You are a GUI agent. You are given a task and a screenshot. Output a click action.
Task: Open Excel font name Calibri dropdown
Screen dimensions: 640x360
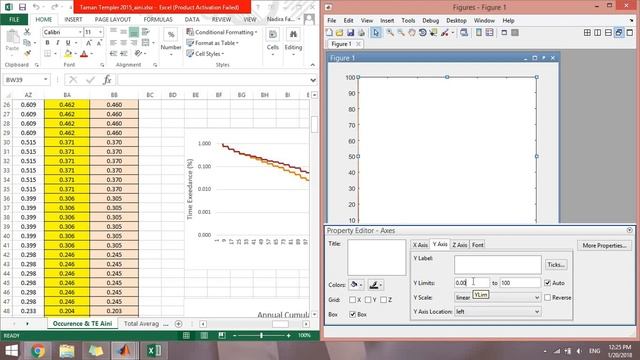click(x=80, y=32)
